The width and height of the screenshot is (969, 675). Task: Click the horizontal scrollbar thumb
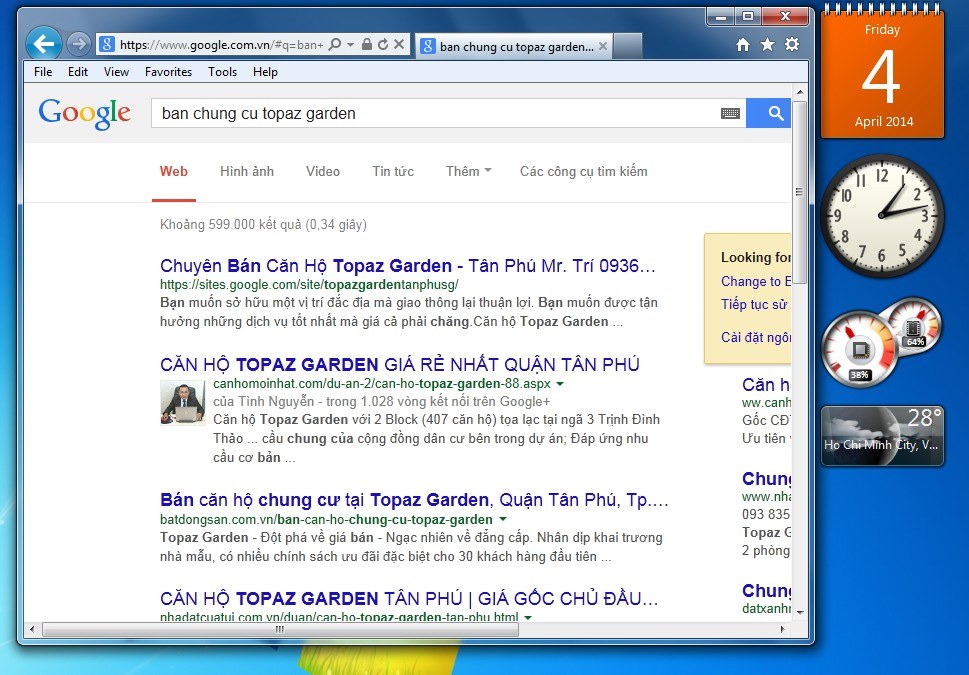(280, 629)
